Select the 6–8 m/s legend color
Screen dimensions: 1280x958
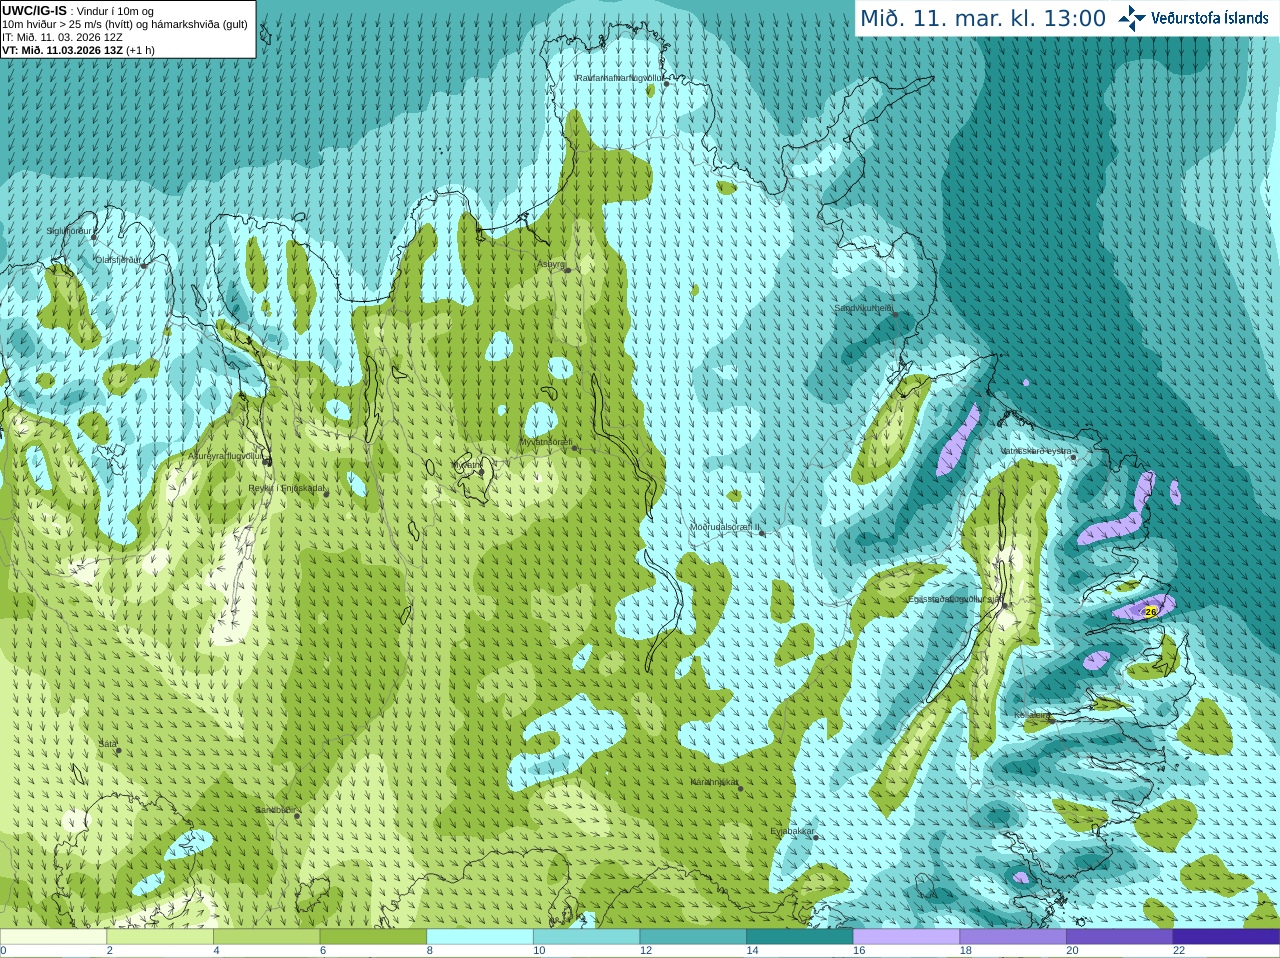click(x=373, y=937)
